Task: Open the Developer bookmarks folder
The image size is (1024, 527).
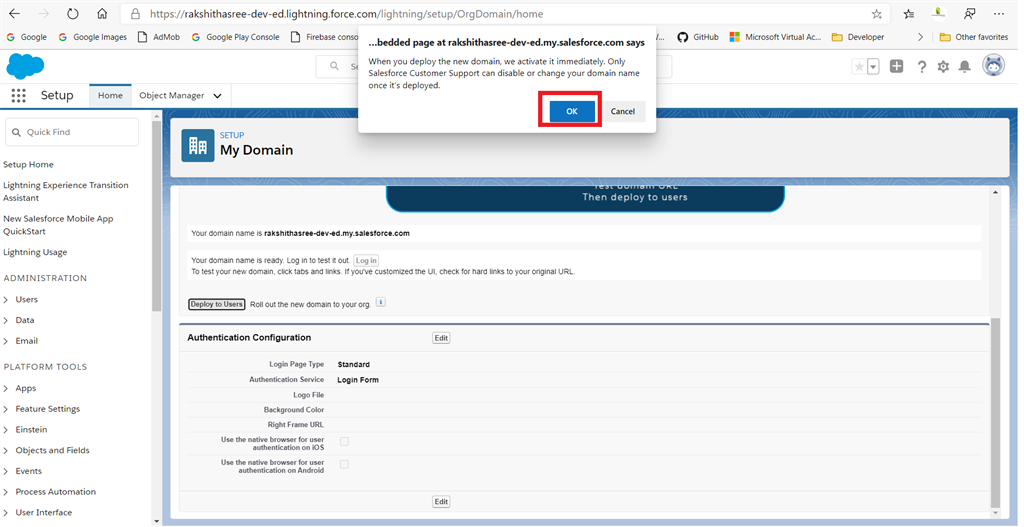Action: (x=858, y=37)
